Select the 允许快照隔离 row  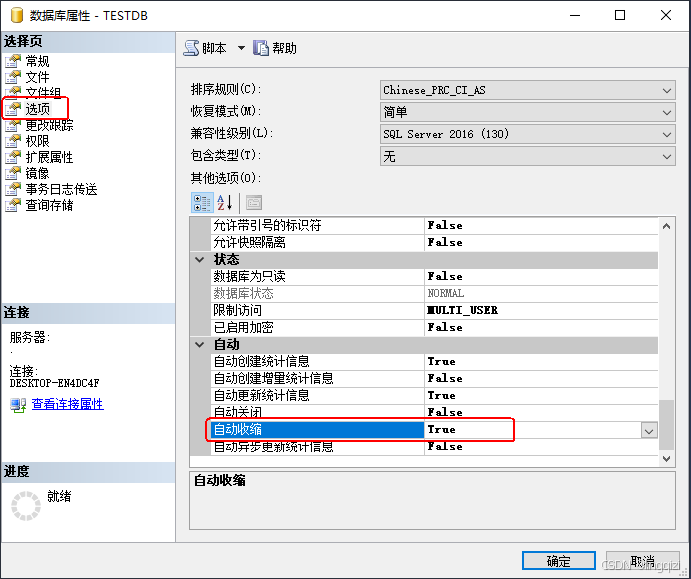435,242
